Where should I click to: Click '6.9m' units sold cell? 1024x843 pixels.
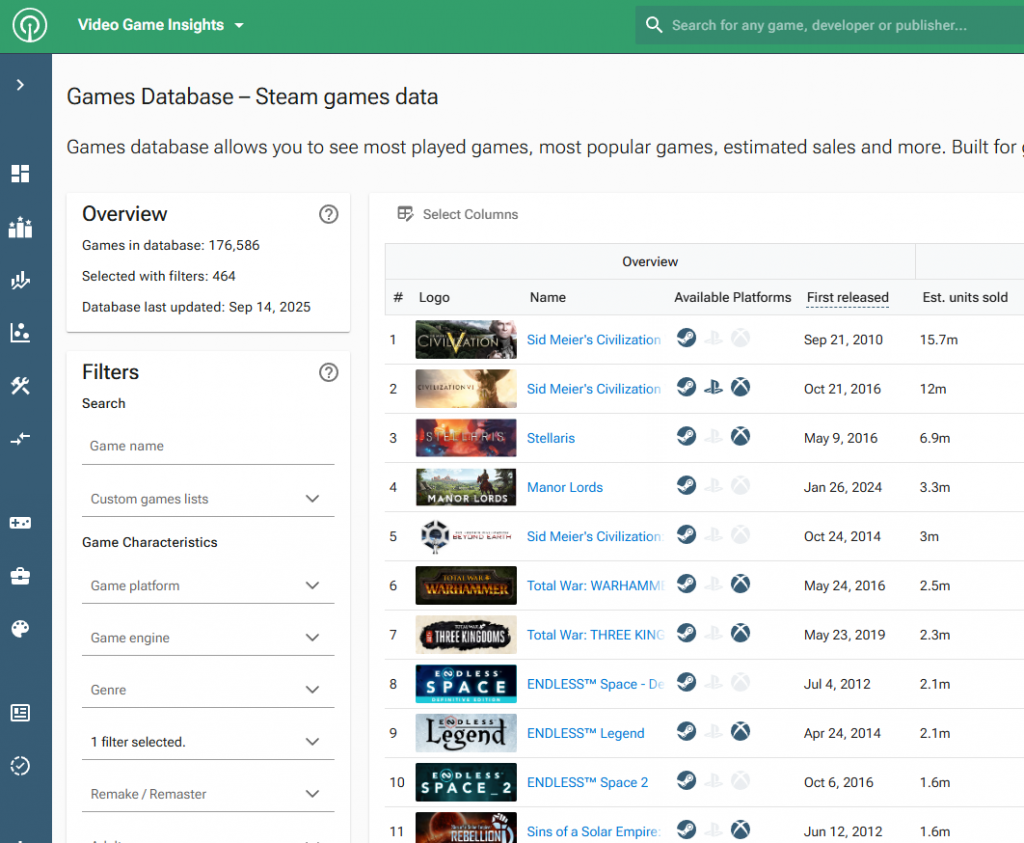coord(935,438)
